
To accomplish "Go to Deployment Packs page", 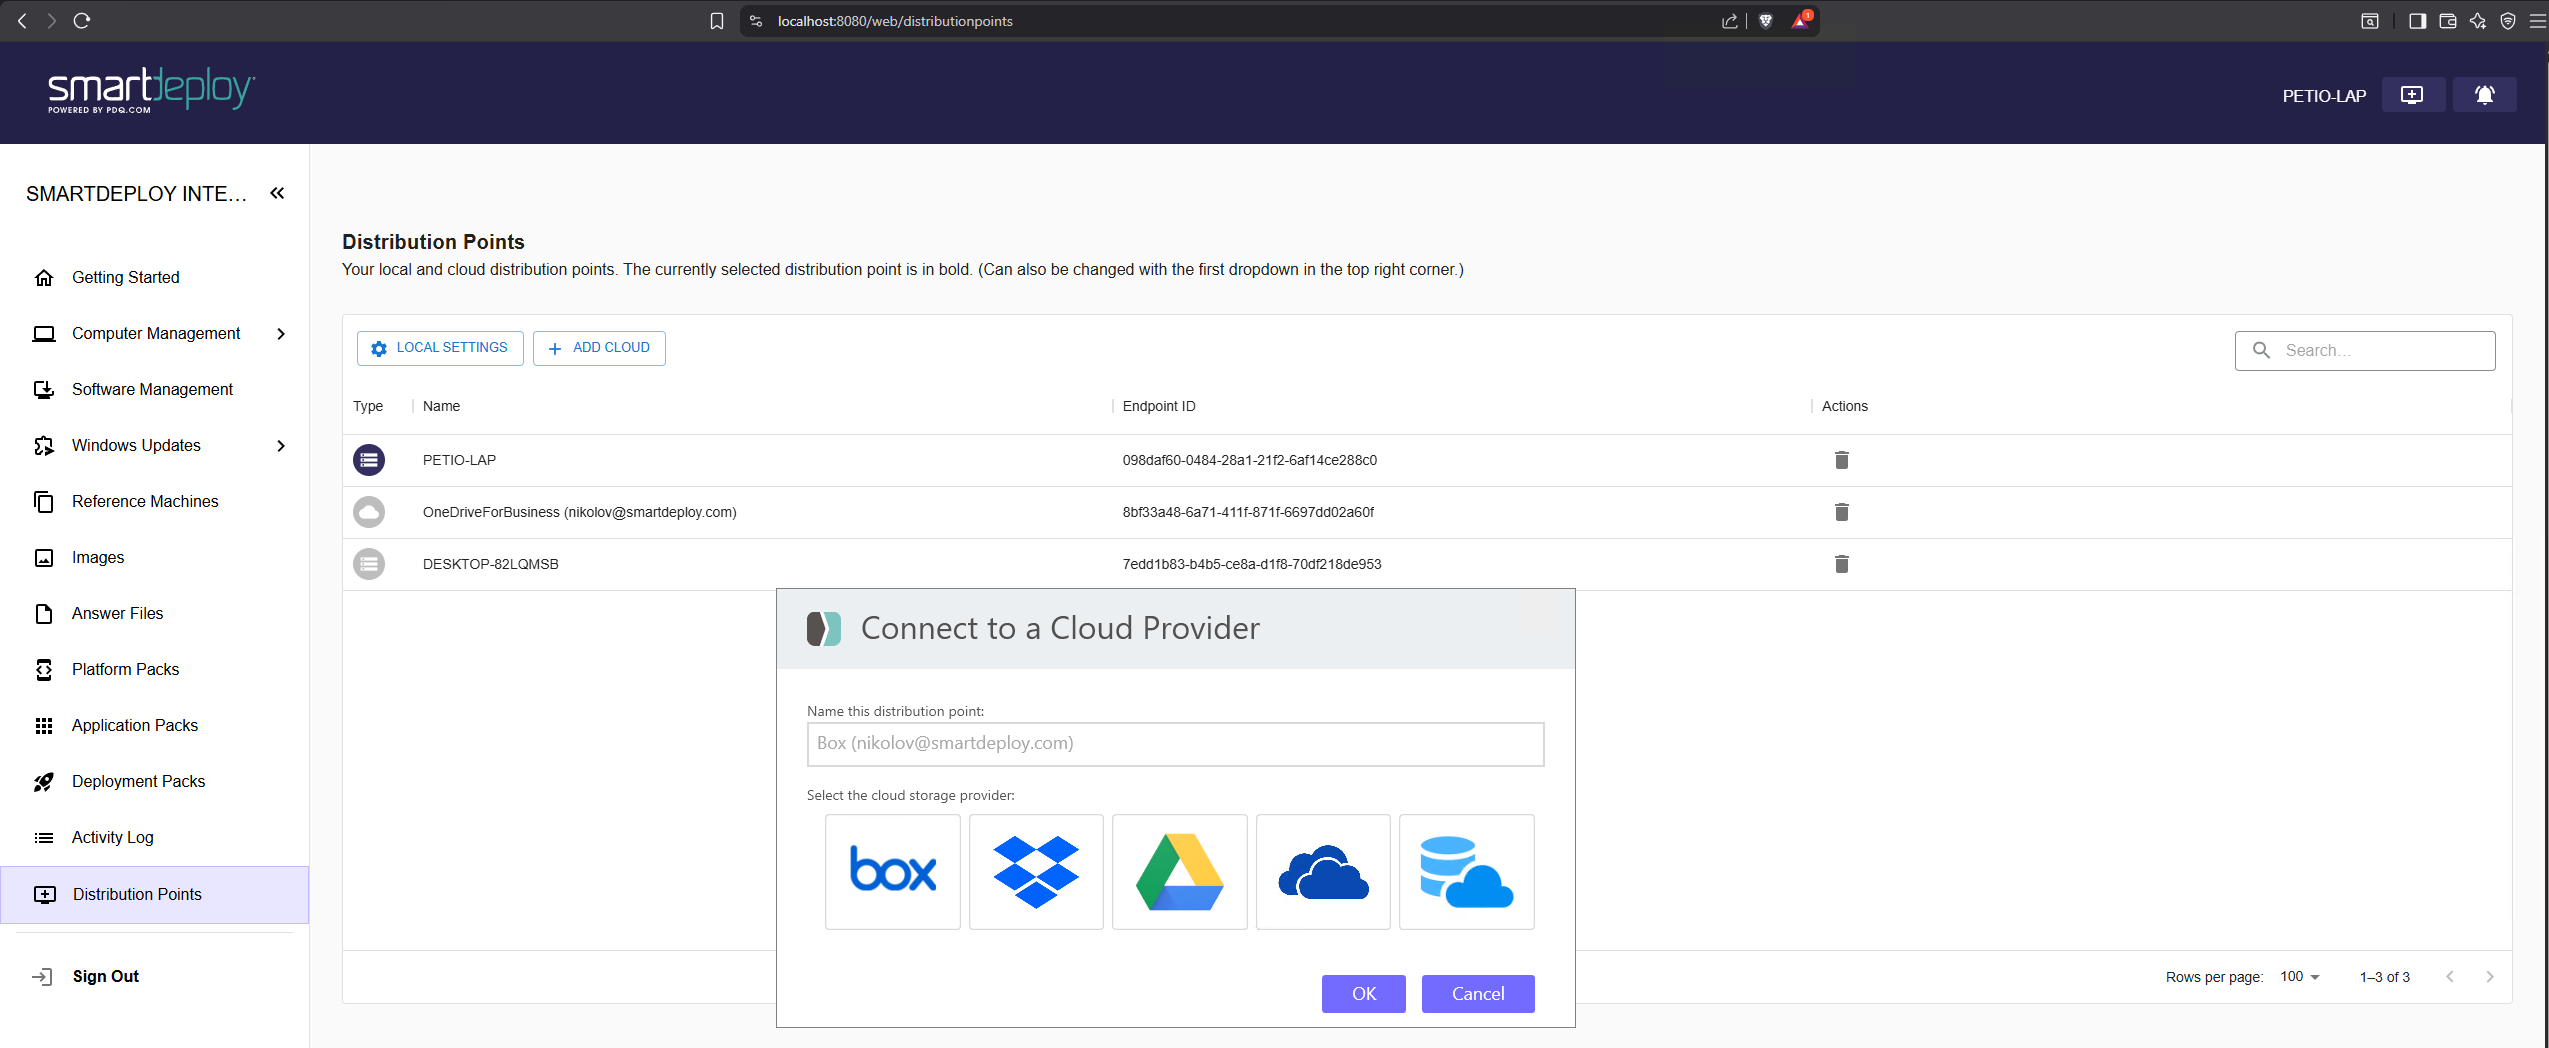I will tap(138, 781).
